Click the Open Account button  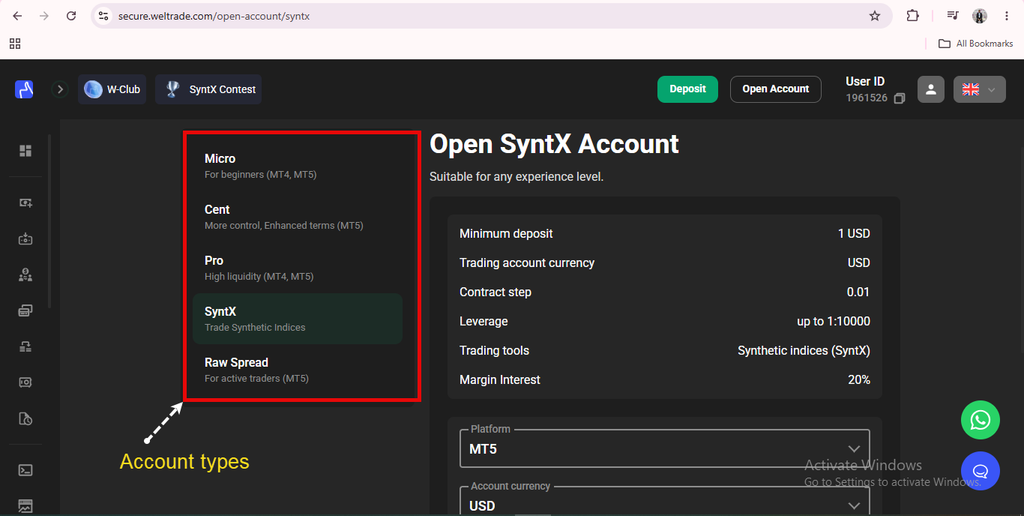point(776,89)
